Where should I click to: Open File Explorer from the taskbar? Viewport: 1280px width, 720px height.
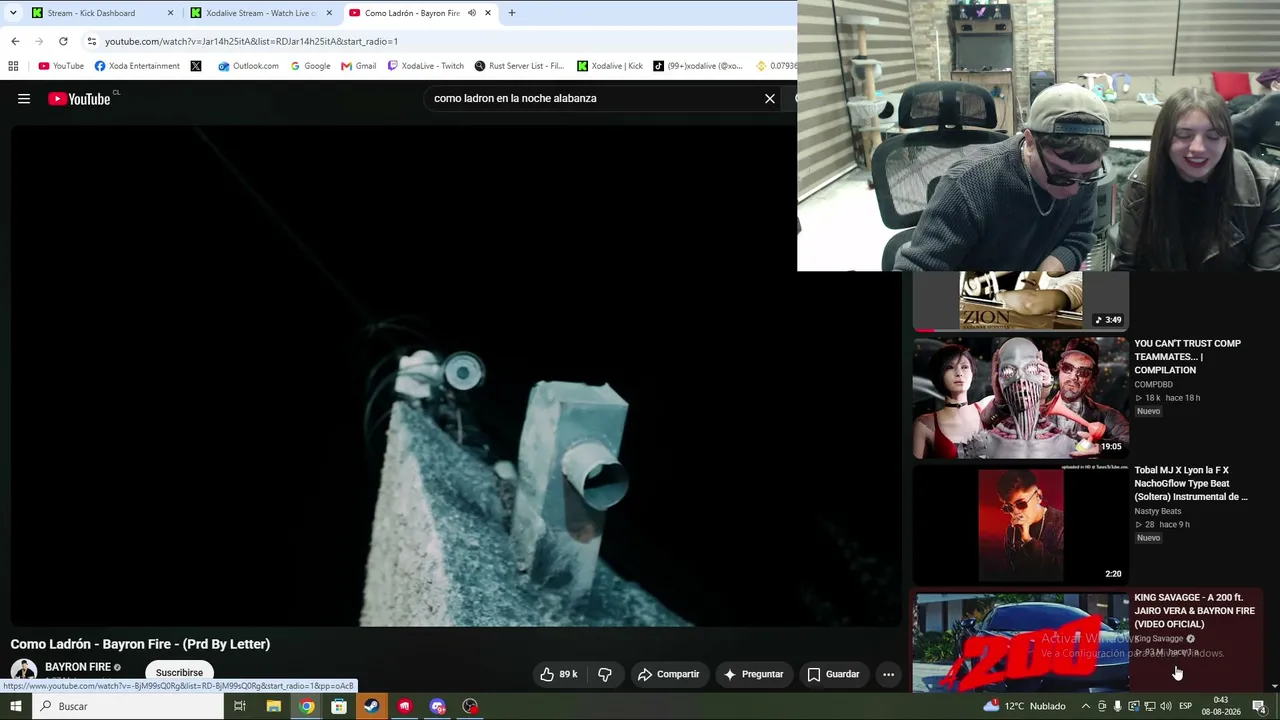click(273, 706)
